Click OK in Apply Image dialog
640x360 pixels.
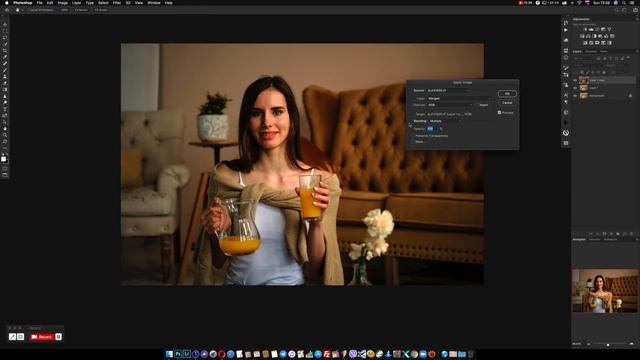click(x=507, y=93)
